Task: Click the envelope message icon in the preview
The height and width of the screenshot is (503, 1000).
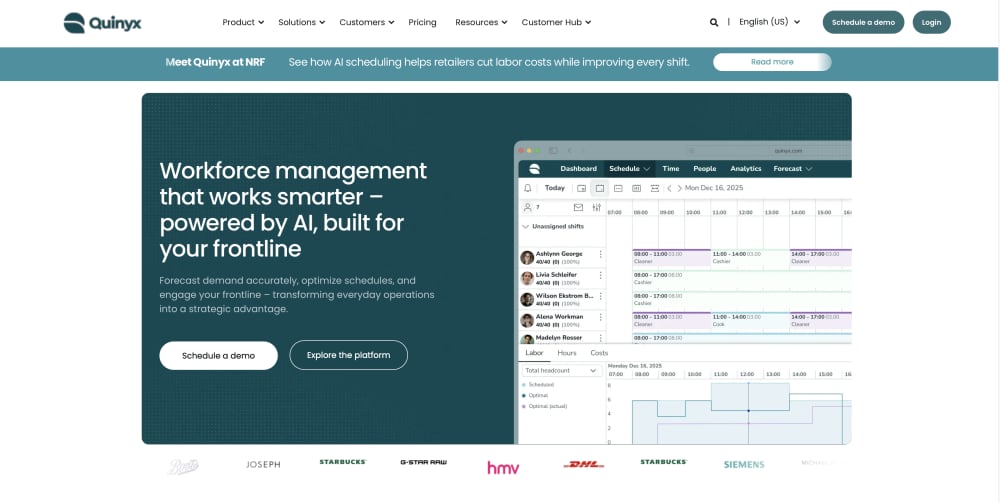Action: [578, 207]
